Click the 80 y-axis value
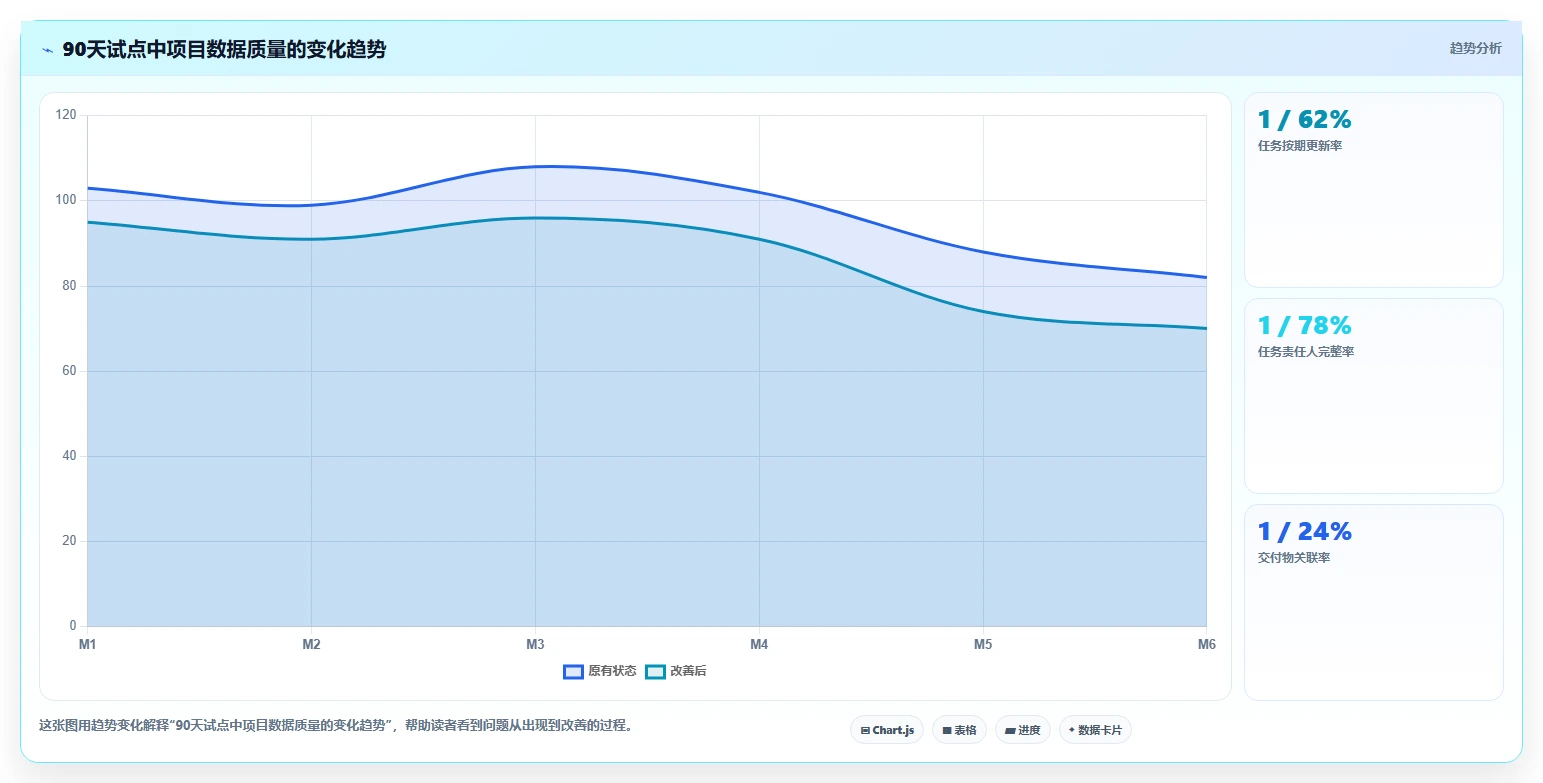1543x783 pixels. [69, 286]
